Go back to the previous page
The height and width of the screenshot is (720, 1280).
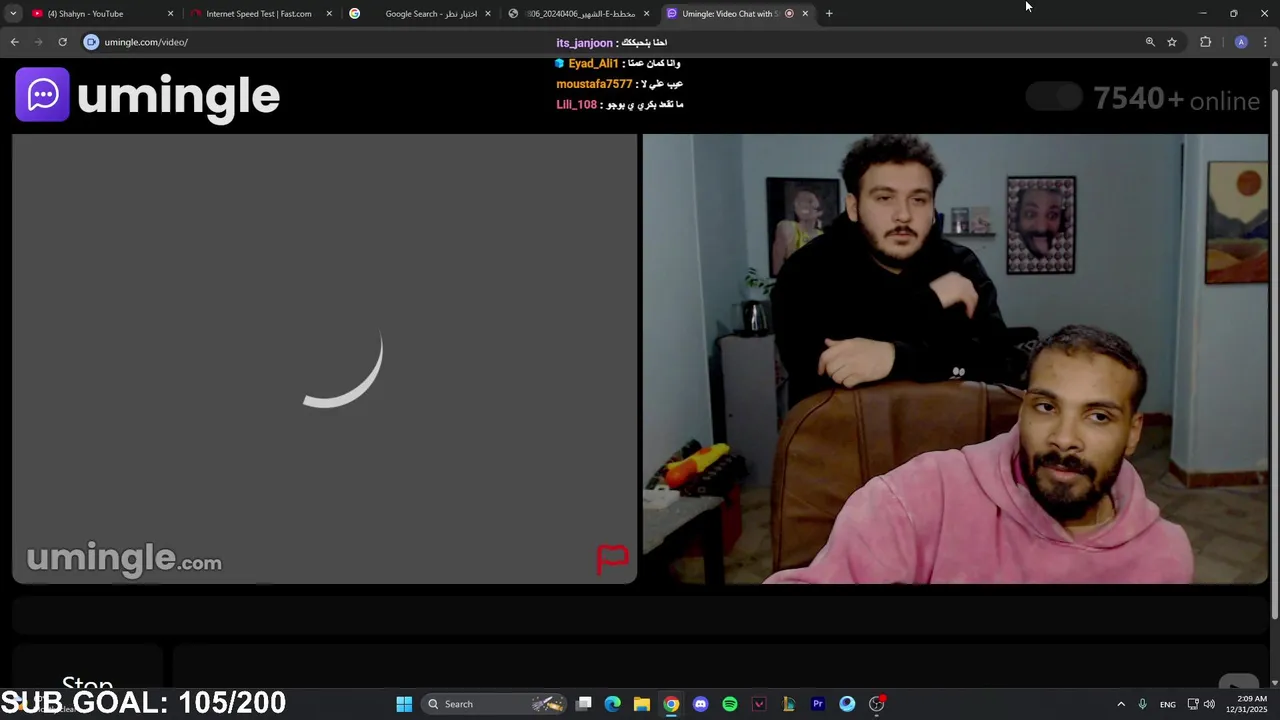pyautogui.click(x=14, y=42)
